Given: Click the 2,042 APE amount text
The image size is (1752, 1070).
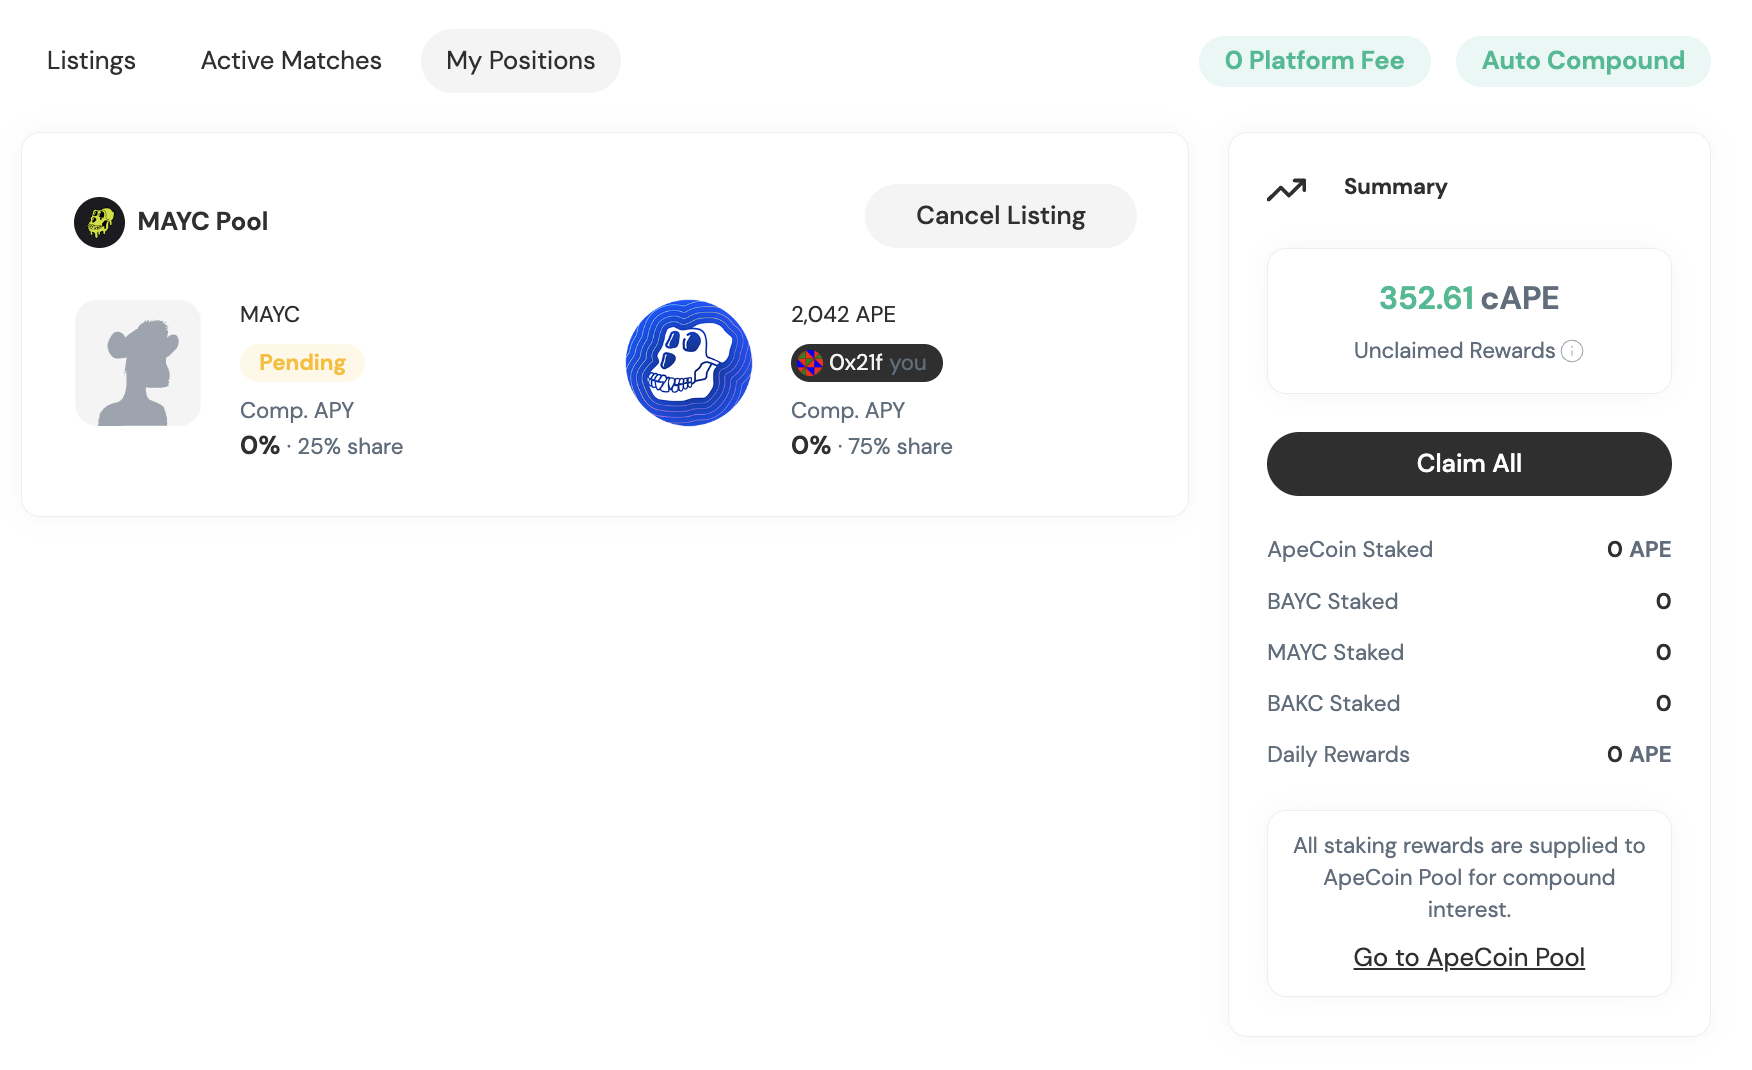Looking at the screenshot, I should click(x=843, y=315).
